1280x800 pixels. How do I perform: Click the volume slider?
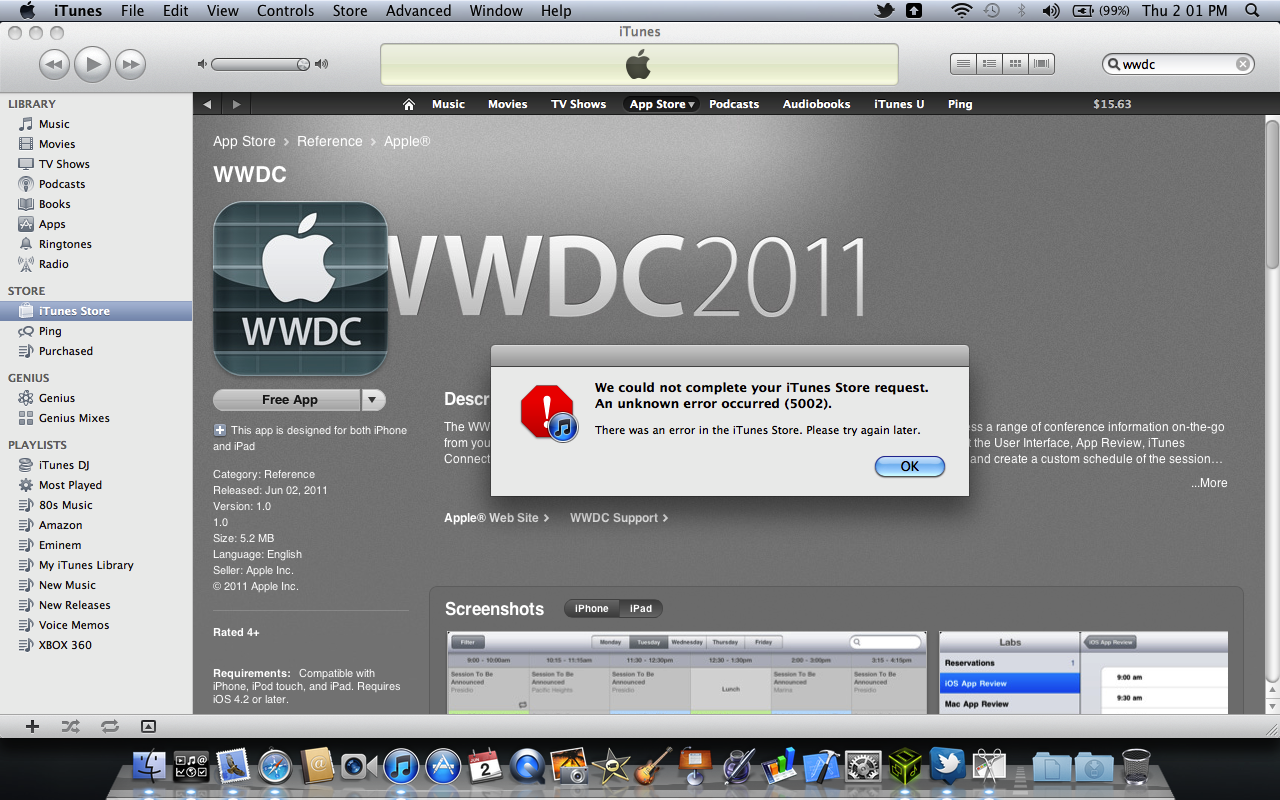260,64
